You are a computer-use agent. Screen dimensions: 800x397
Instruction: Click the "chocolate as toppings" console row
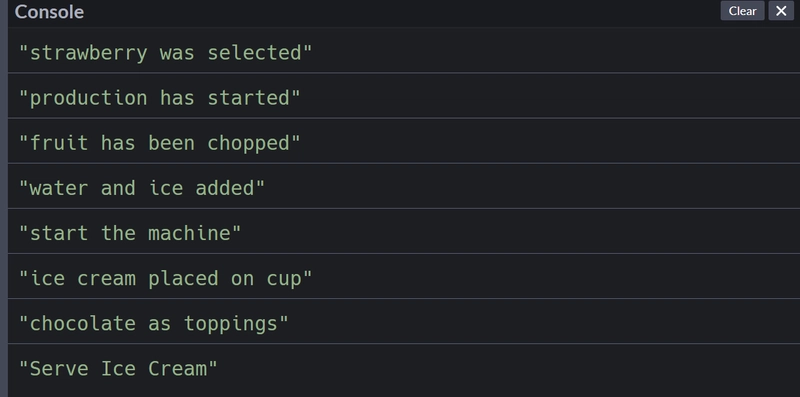pyautogui.click(x=404, y=323)
